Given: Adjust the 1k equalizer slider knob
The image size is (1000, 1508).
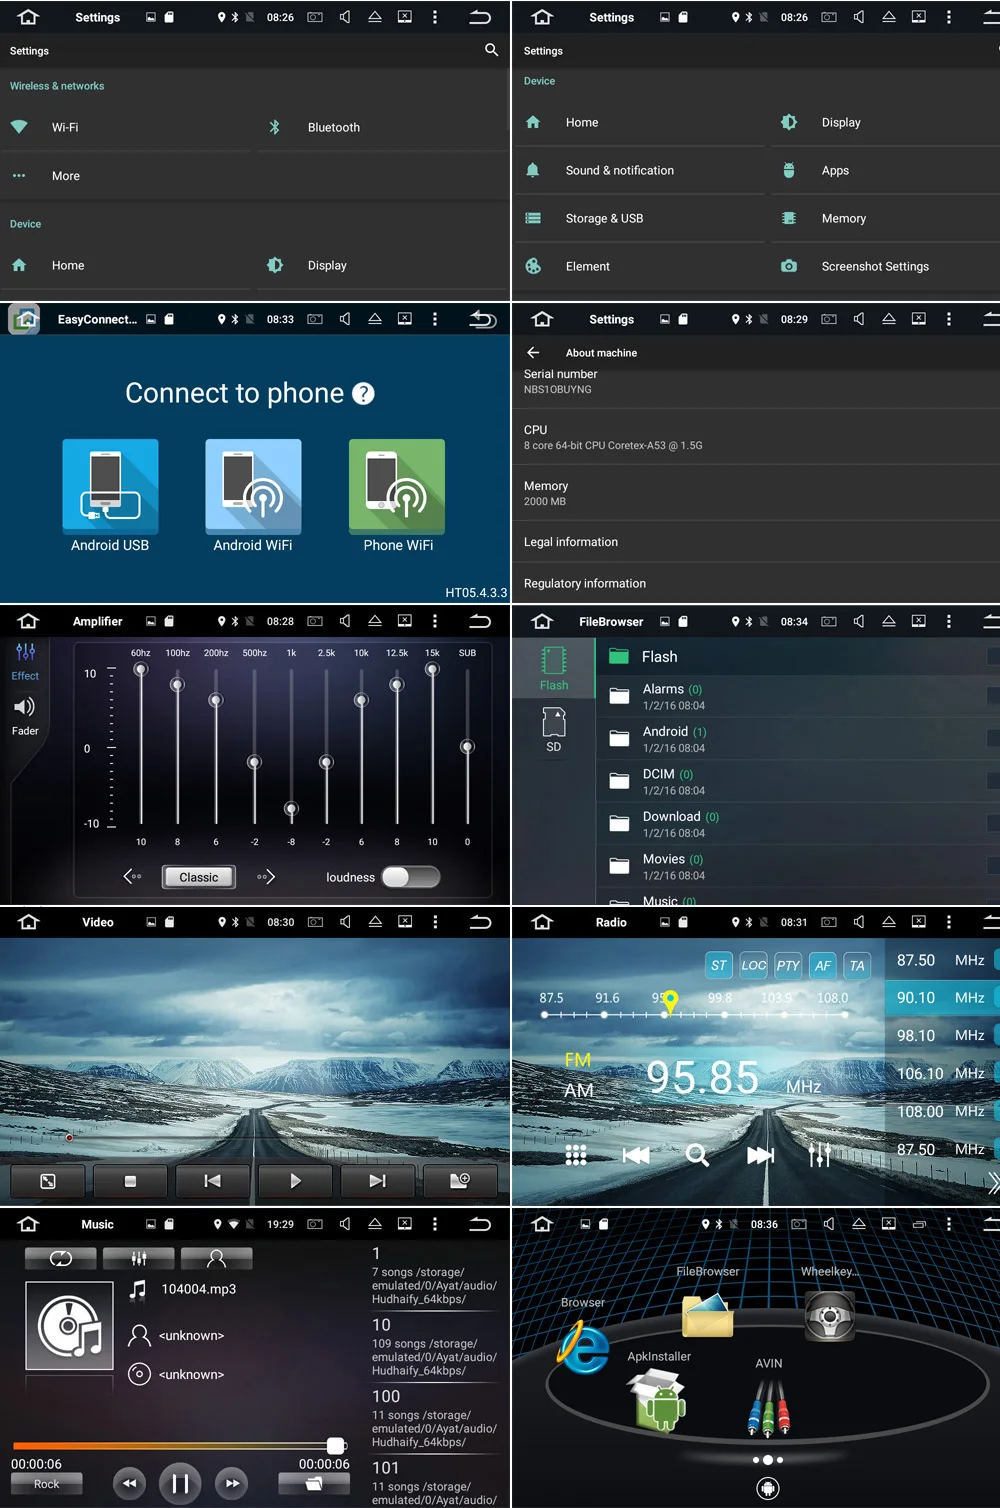Looking at the screenshot, I should click(x=291, y=808).
